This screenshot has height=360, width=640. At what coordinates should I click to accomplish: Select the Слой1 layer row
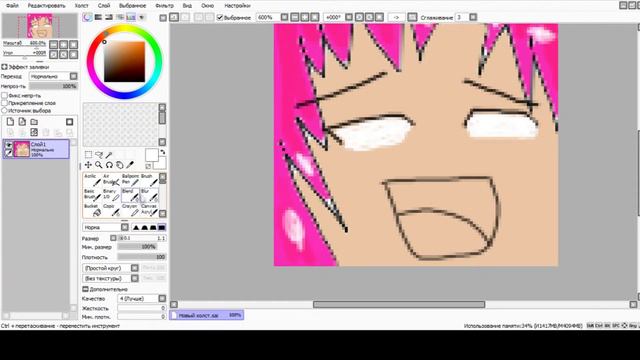coord(36,149)
